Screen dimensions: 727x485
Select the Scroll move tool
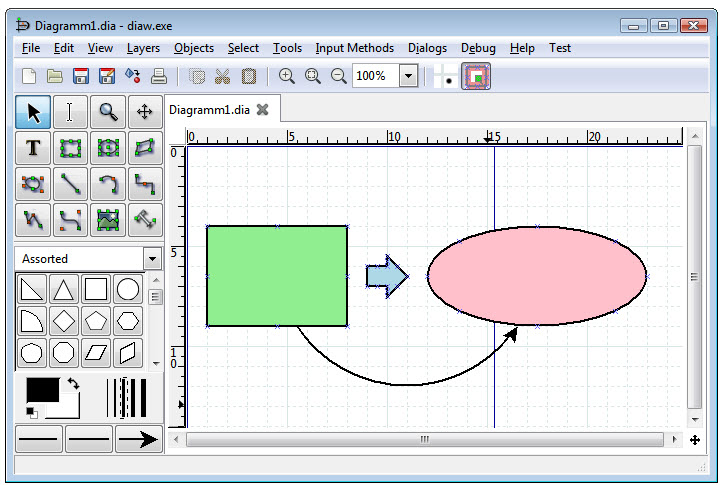point(145,112)
